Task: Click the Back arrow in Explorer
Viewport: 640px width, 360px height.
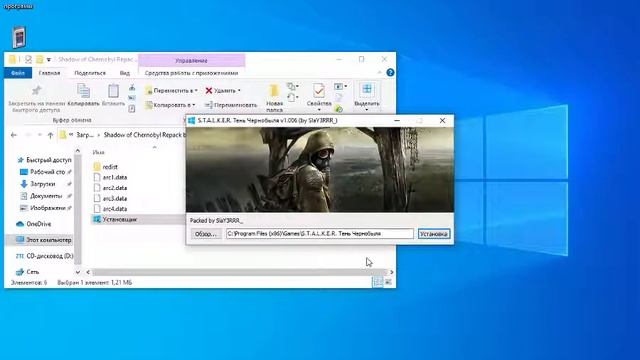Action: coord(13,135)
